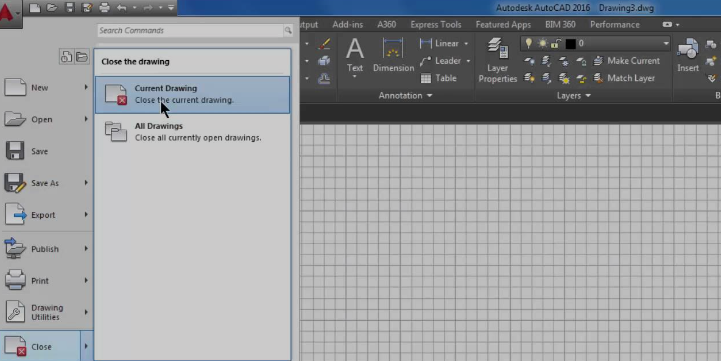This screenshot has width=721, height=361.
Task: Choose Publish in application menu
Action: pos(46,249)
